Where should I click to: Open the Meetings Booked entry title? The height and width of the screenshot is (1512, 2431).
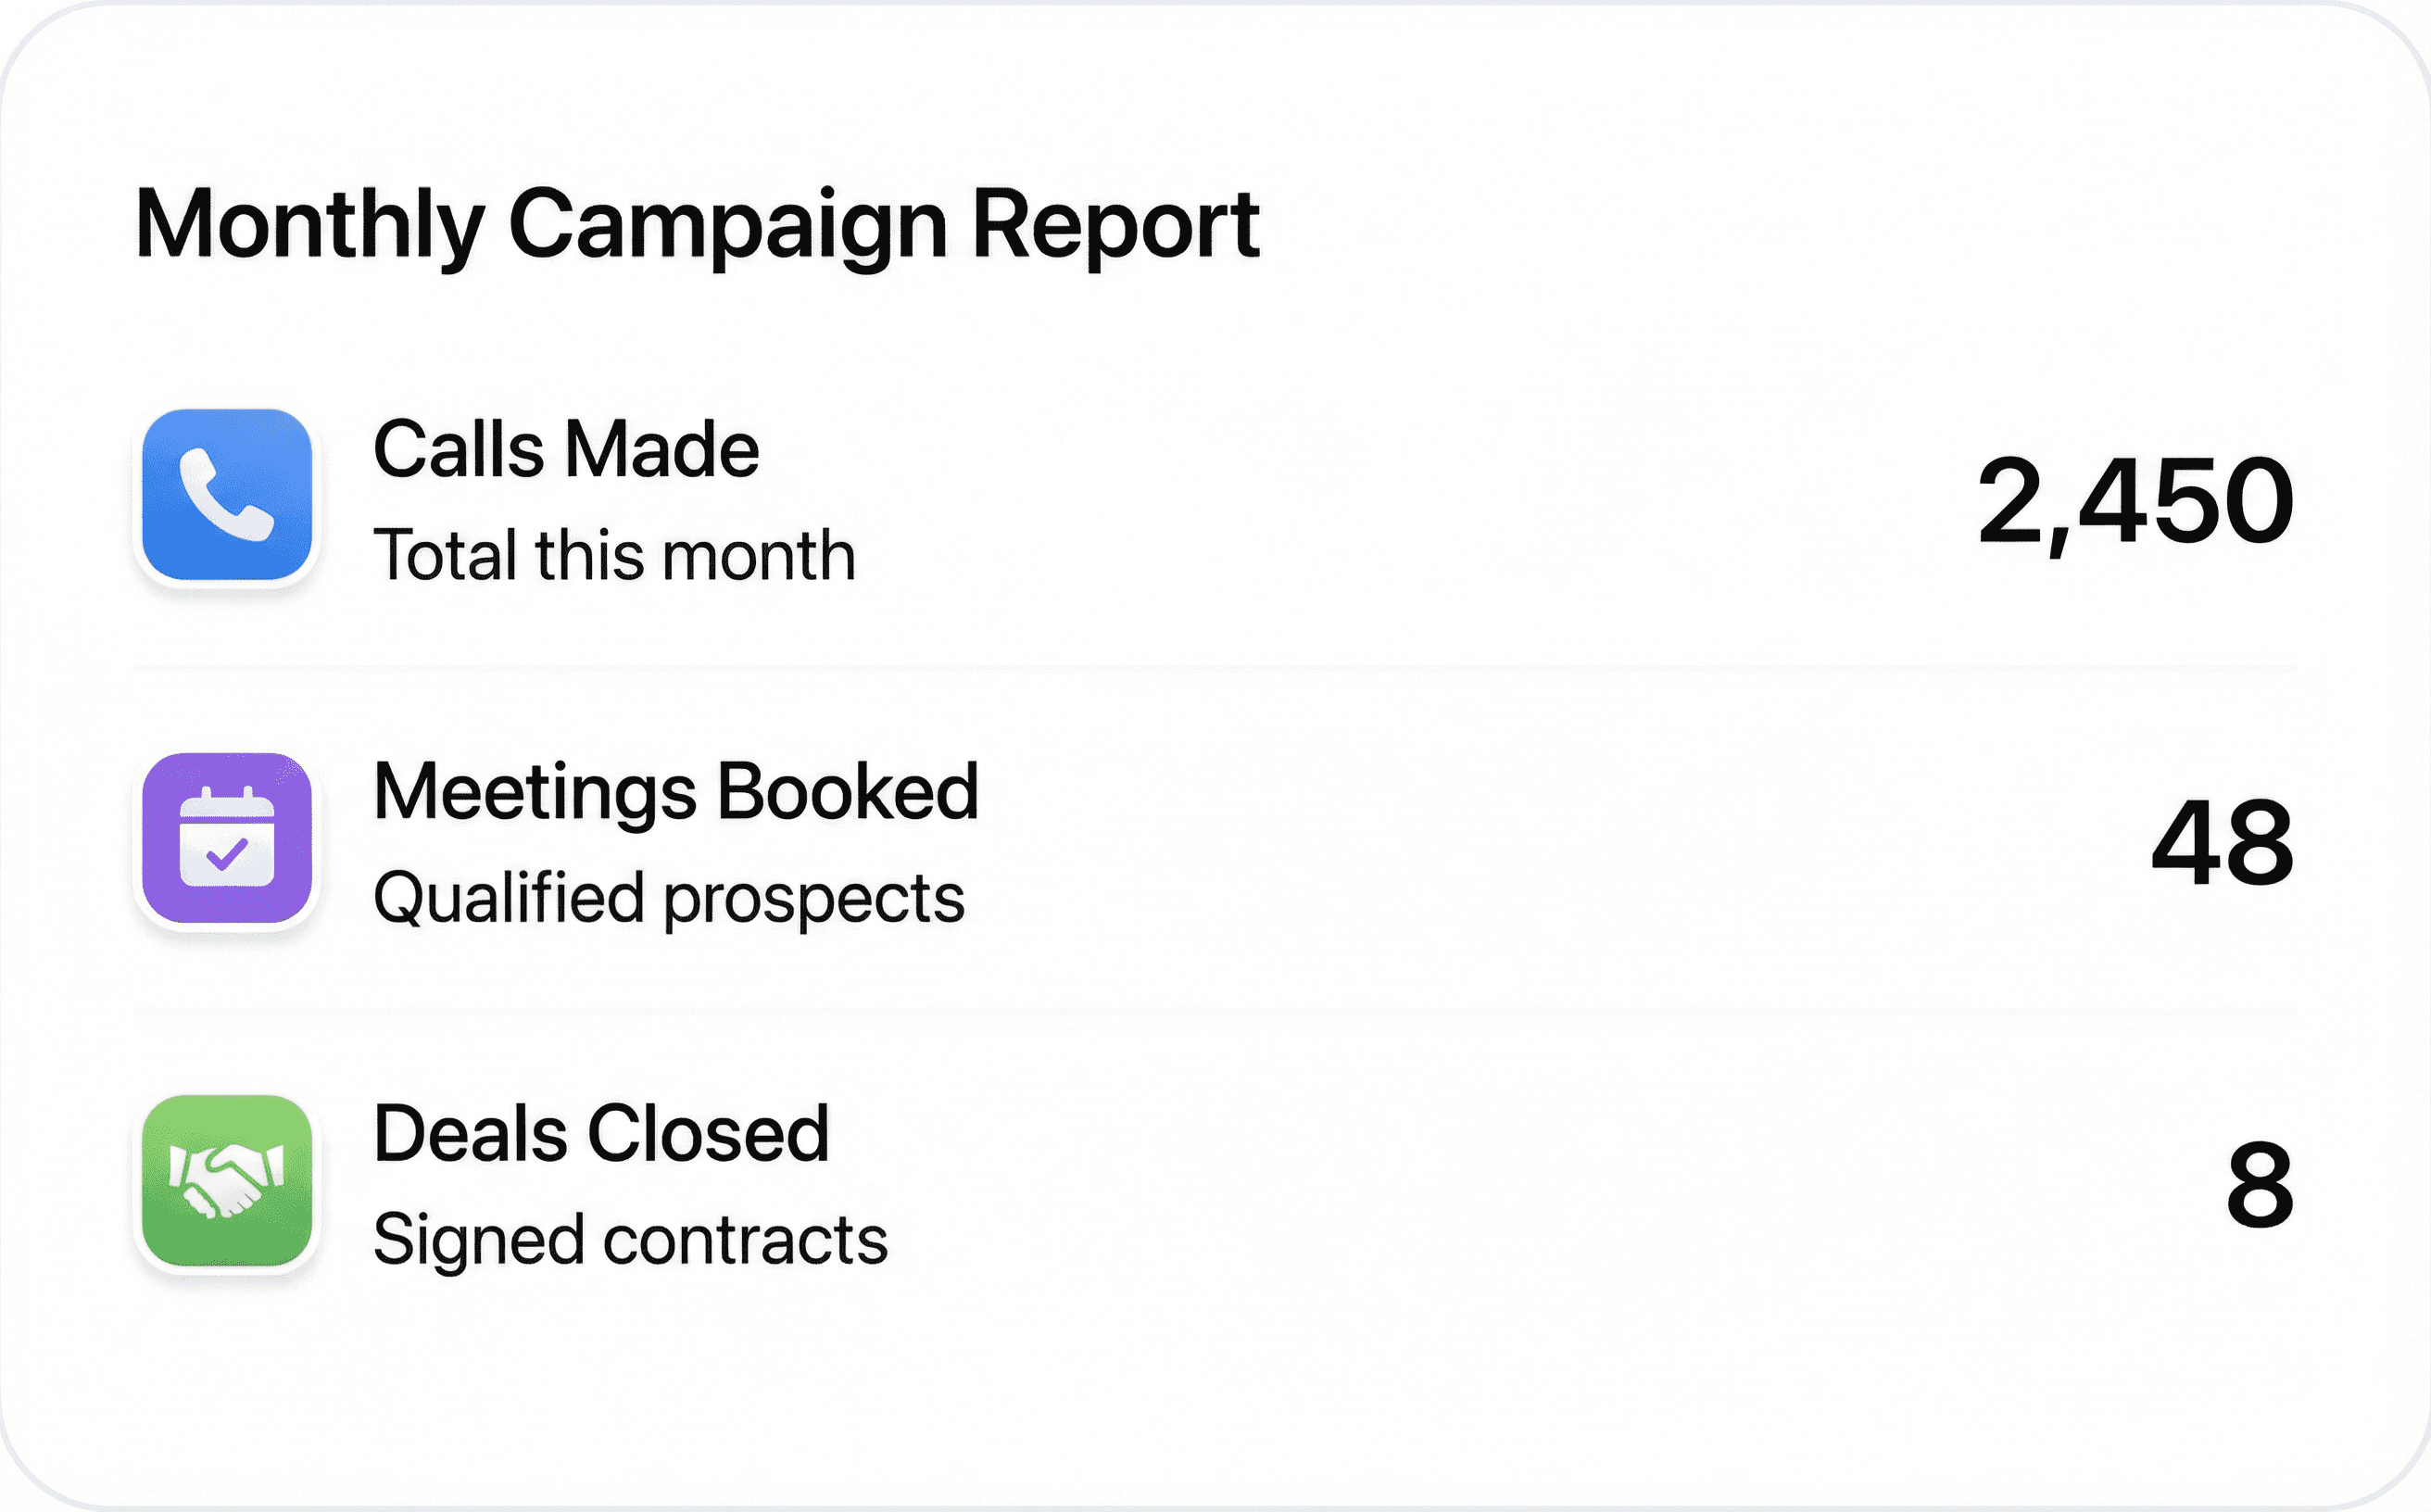click(676, 792)
